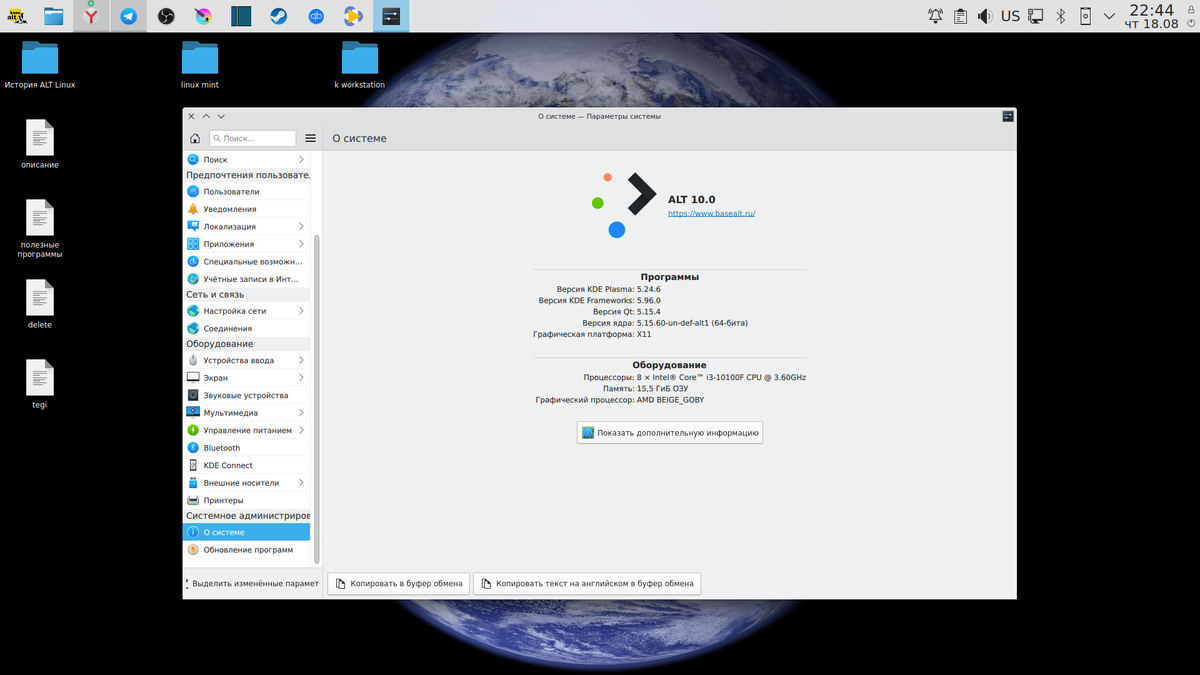Open the linux mint desktop folder
This screenshot has width=1200, height=675.
(200, 65)
